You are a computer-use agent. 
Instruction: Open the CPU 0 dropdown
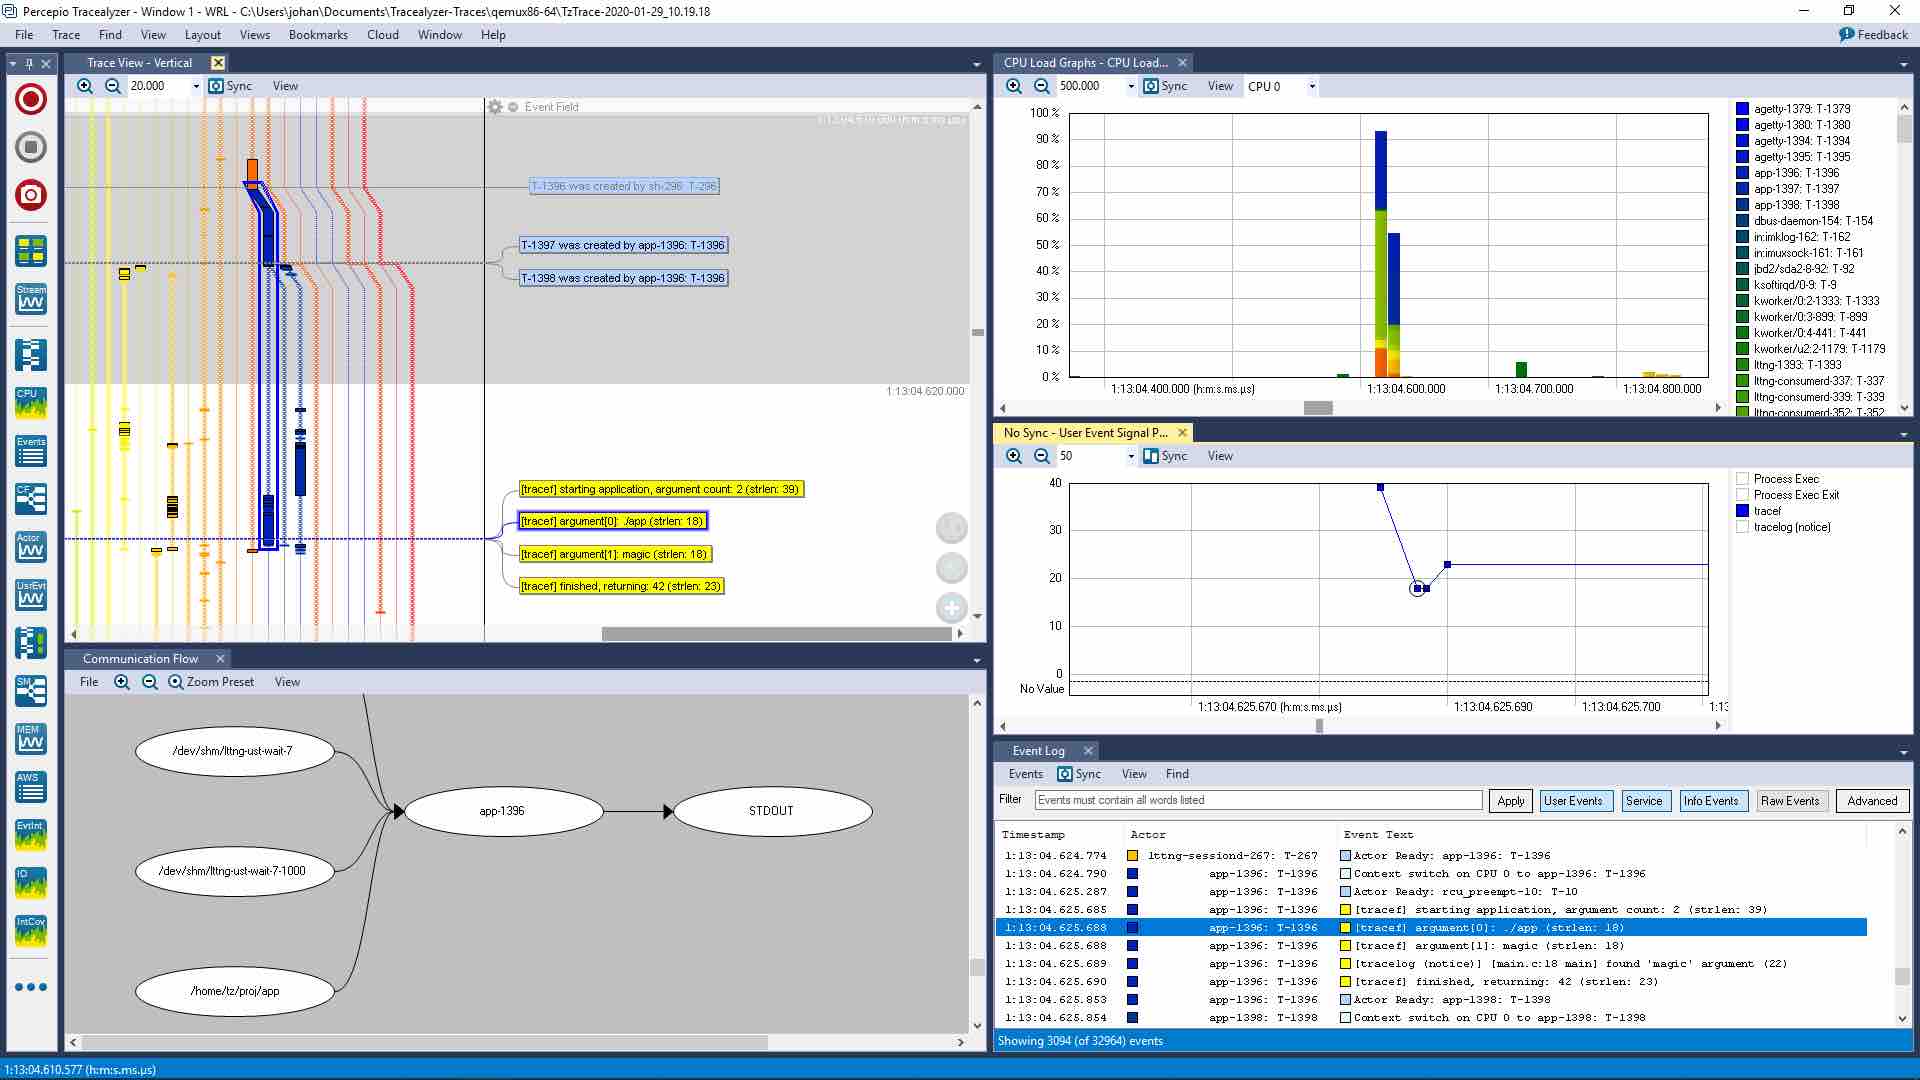[x=1312, y=87]
